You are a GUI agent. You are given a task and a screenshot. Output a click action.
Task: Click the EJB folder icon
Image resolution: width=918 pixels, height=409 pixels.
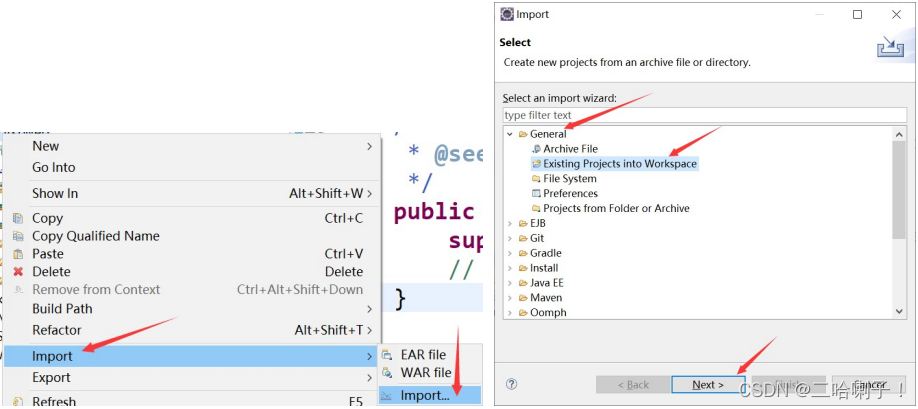pyautogui.click(x=523, y=224)
